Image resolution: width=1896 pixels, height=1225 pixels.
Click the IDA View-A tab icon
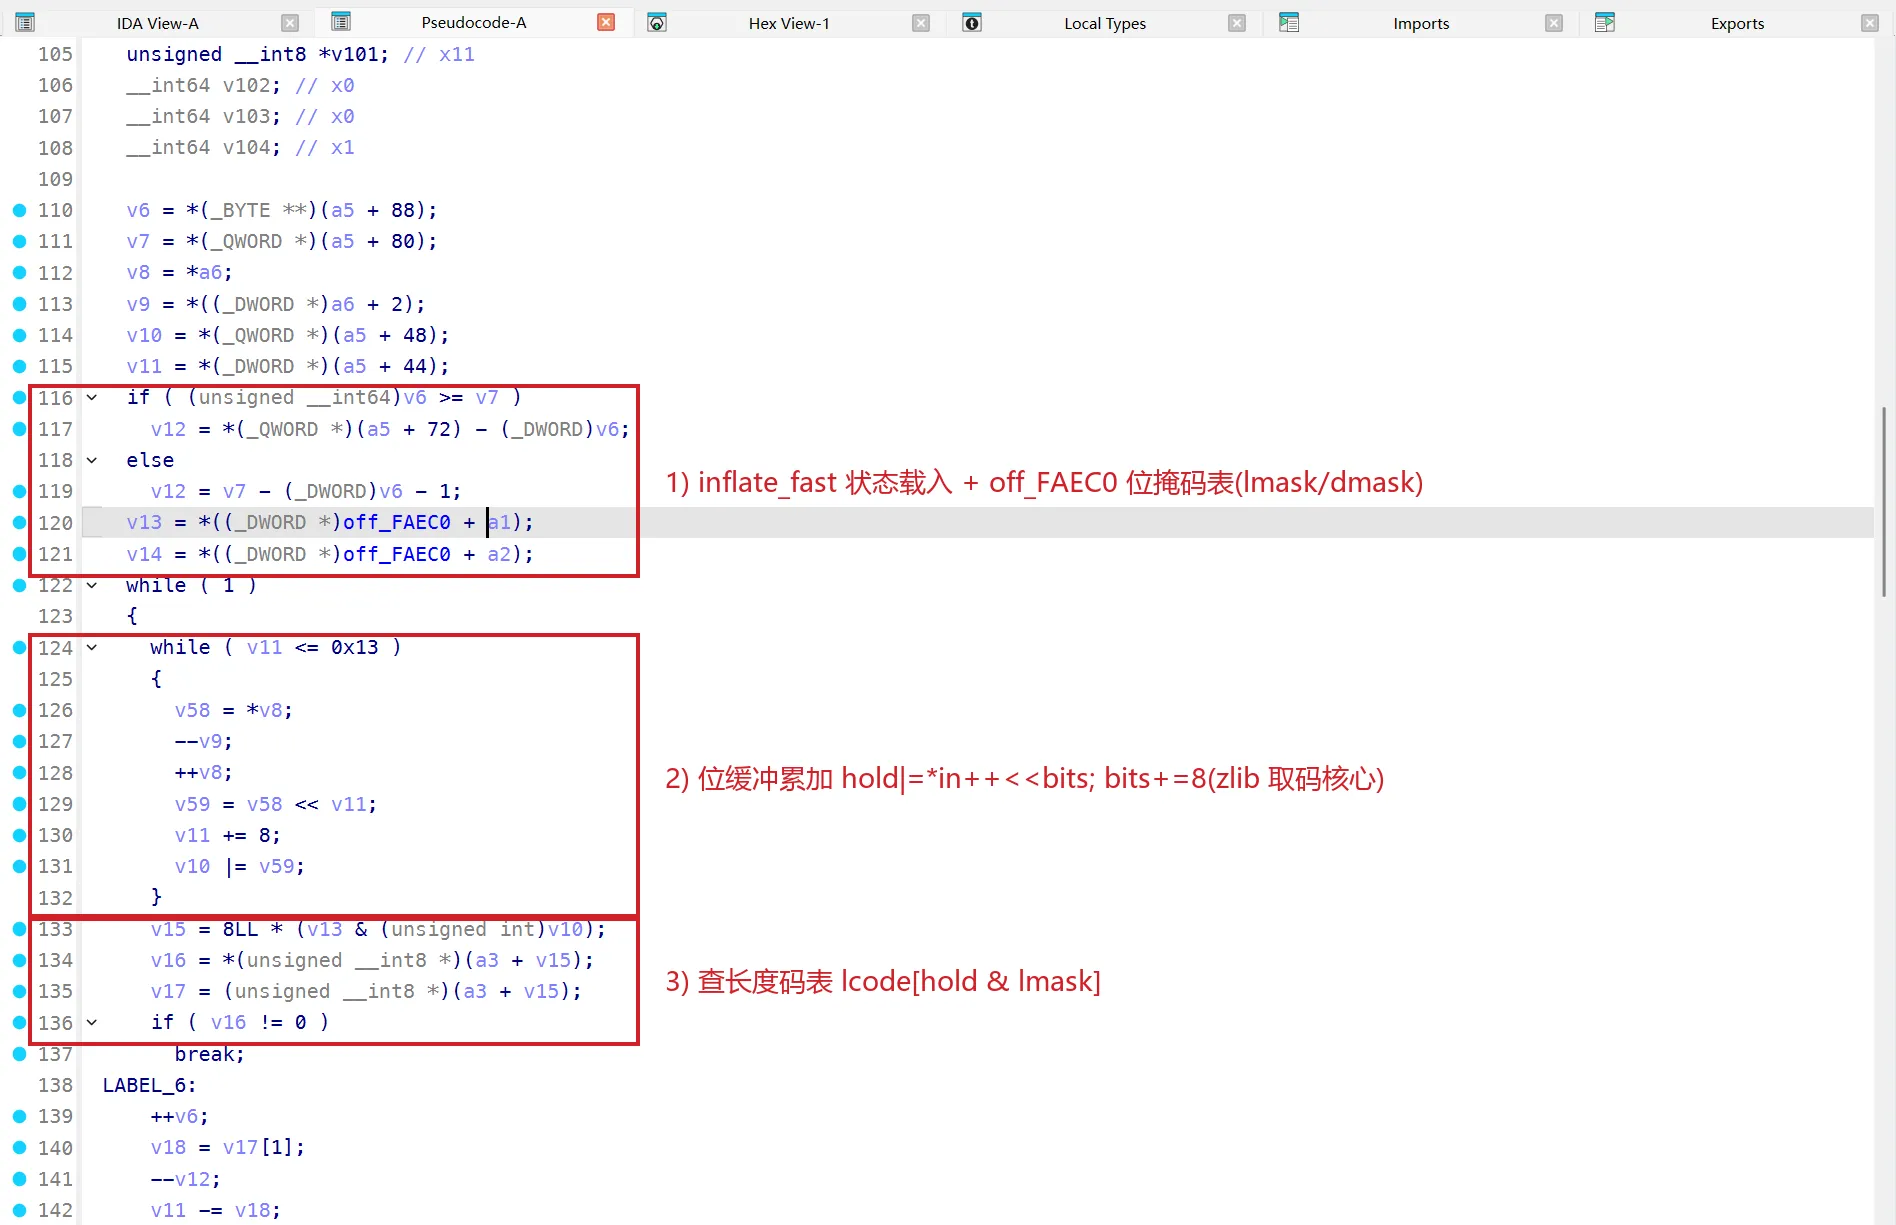pyautogui.click(x=26, y=22)
